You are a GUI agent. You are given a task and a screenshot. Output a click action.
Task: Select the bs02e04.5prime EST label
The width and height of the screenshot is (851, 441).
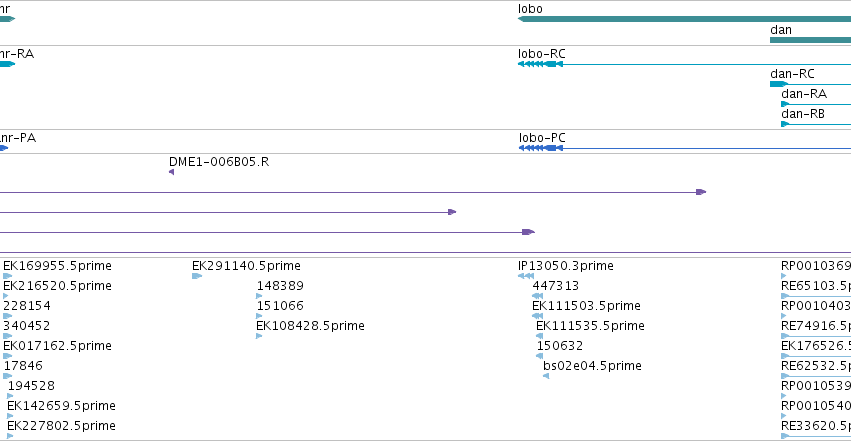593,366
